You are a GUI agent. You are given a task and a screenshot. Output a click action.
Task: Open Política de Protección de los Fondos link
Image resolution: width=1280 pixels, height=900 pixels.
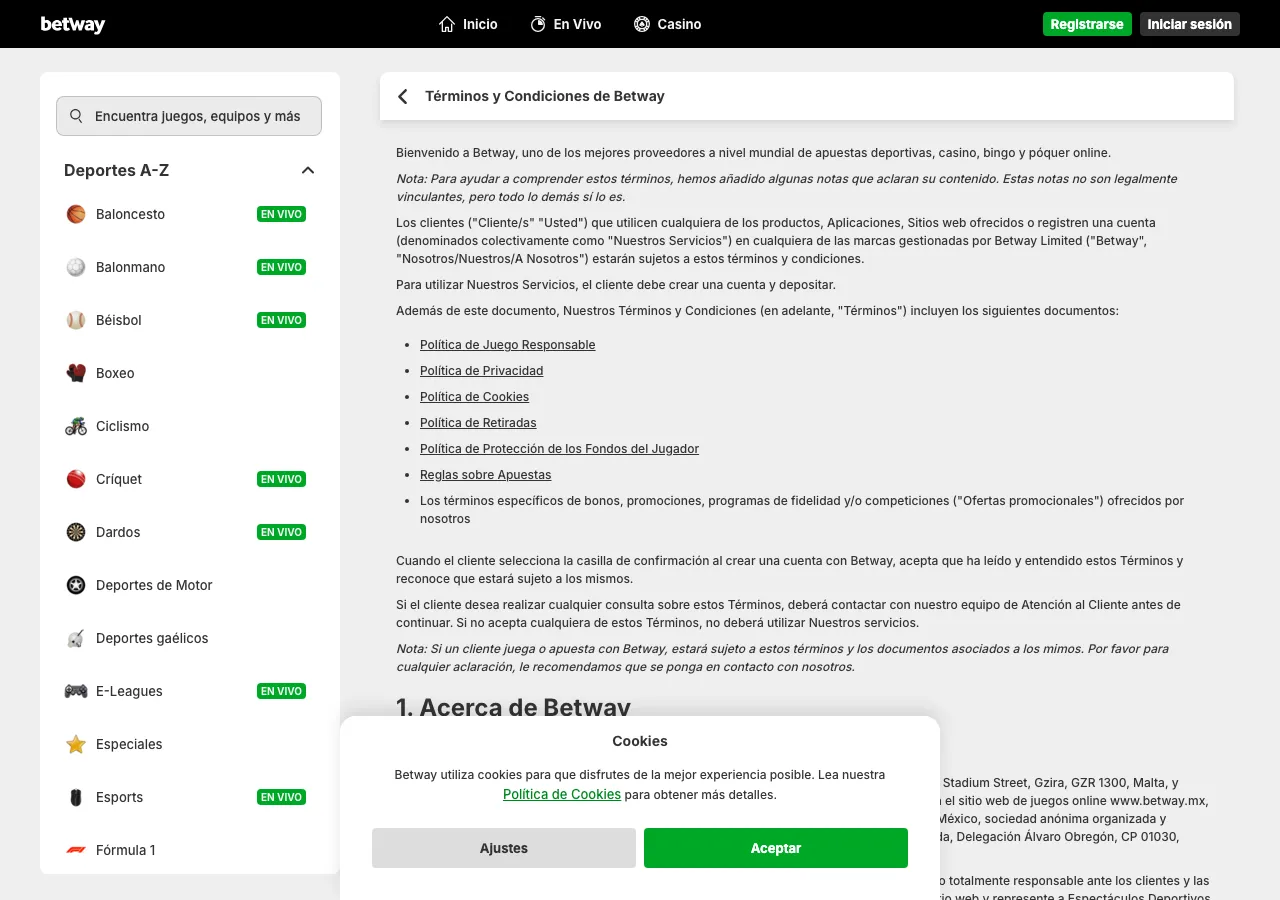coord(559,449)
